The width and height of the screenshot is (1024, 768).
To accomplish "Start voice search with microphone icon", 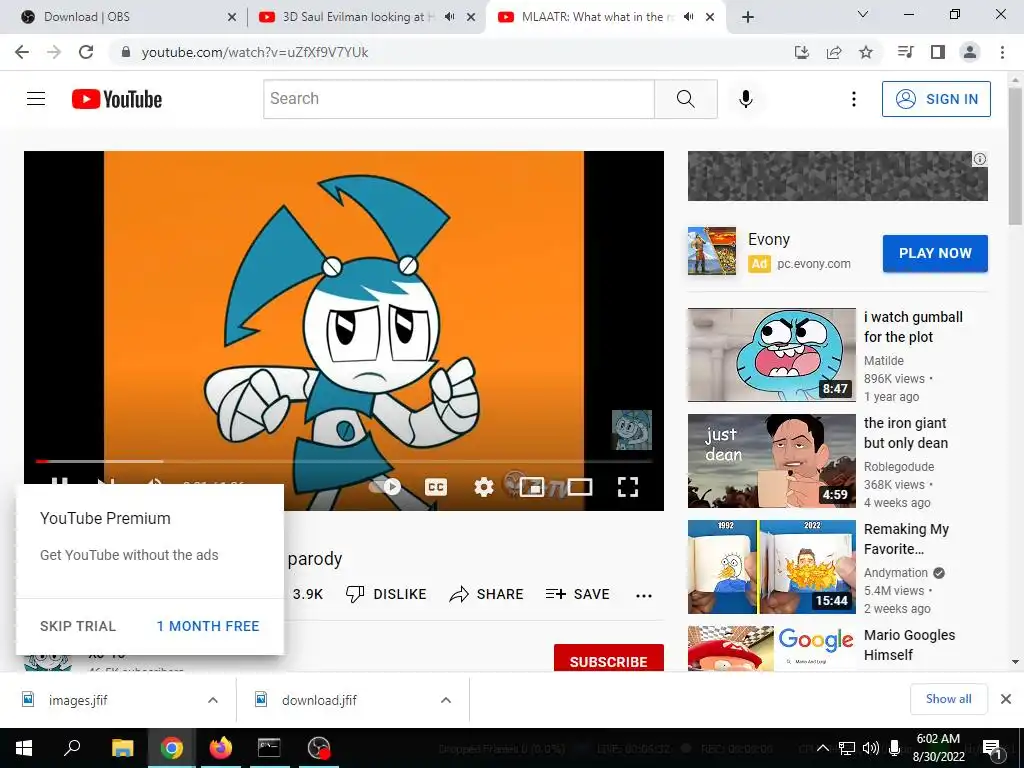I will [746, 99].
